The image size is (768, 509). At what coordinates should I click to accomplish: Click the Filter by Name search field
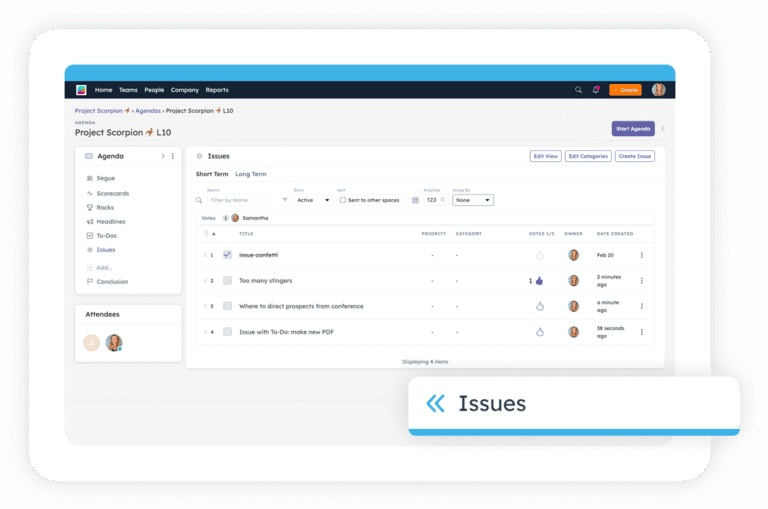click(238, 200)
